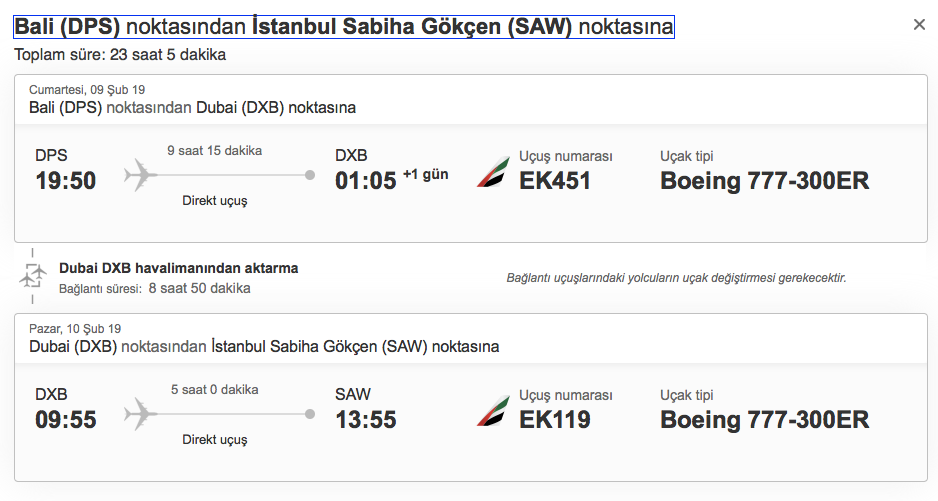Viewport: 938px width, 501px height.
Task: Click the Emirates logo beside EK119
Action: pyautogui.click(x=491, y=410)
